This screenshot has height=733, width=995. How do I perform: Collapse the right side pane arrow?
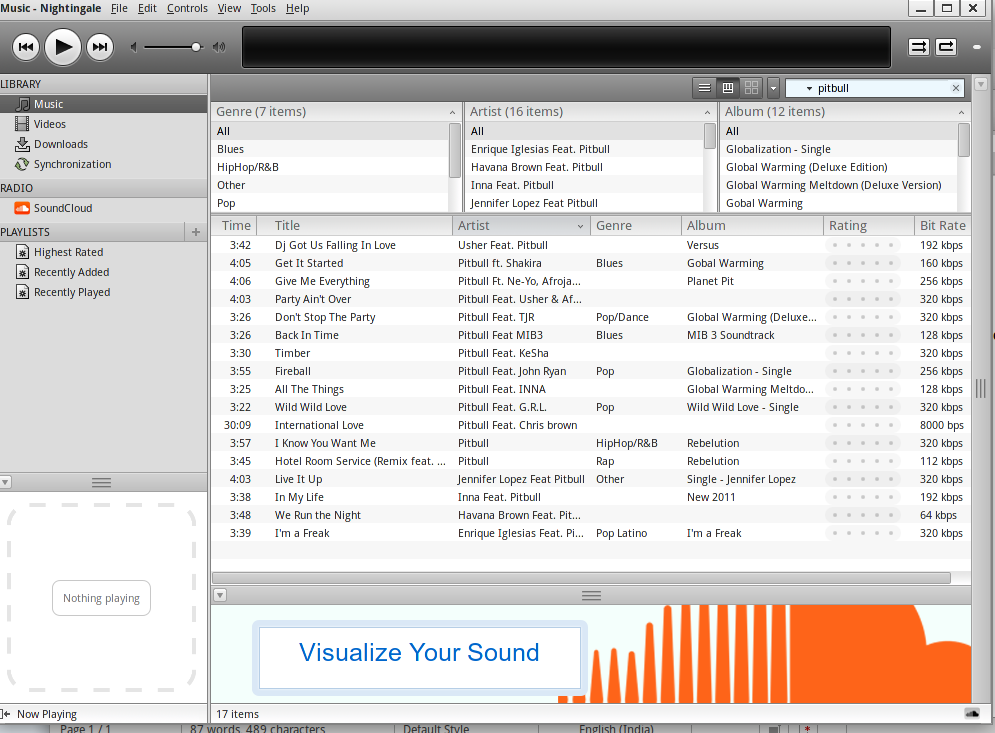point(980,84)
